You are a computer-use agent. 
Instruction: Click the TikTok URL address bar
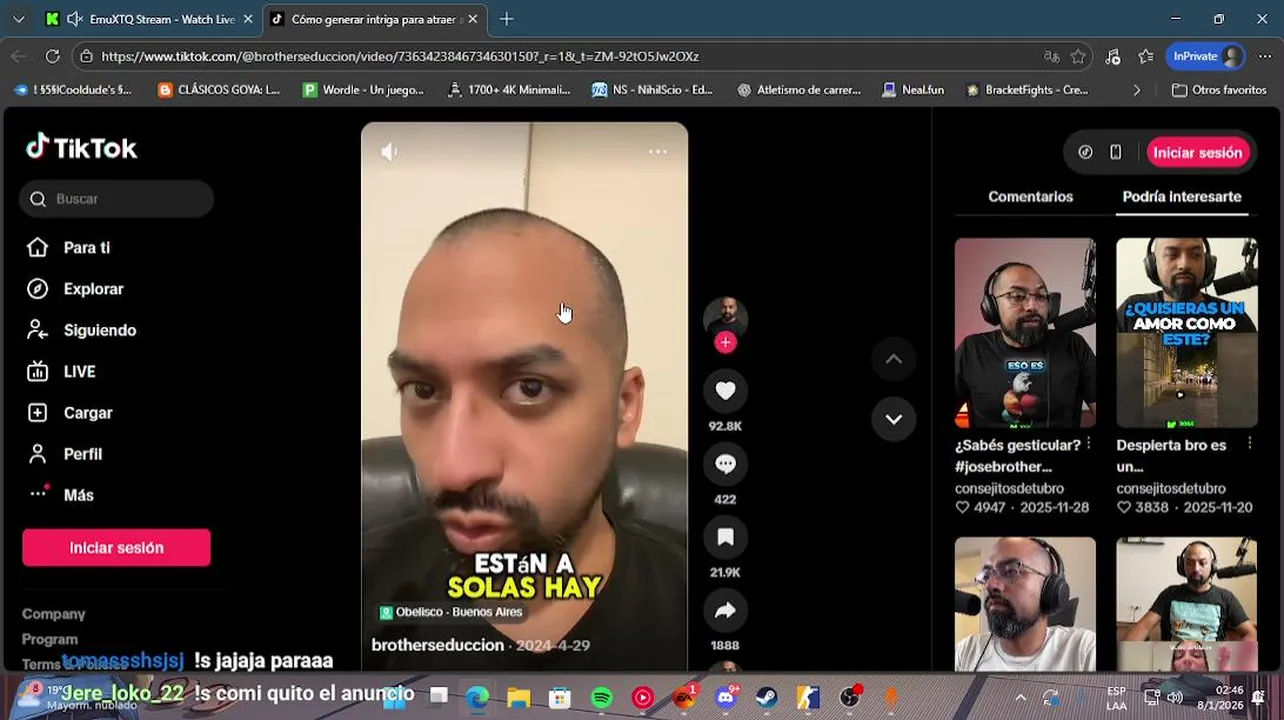pos(560,56)
